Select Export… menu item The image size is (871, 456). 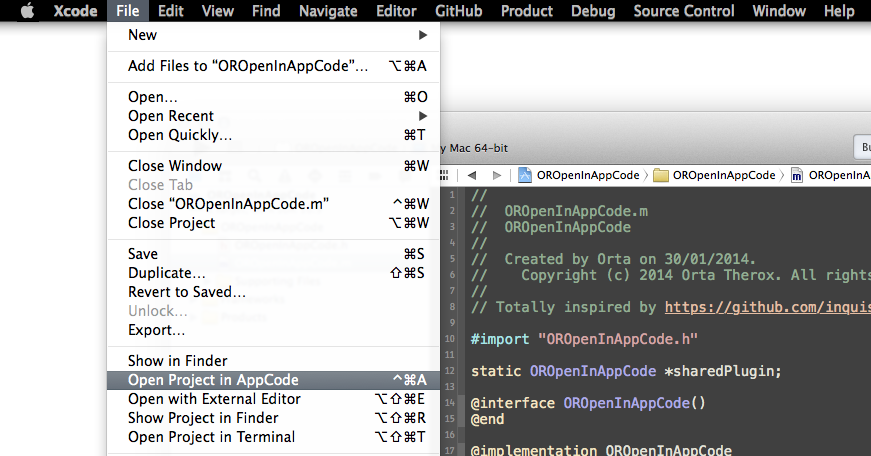tap(273, 330)
